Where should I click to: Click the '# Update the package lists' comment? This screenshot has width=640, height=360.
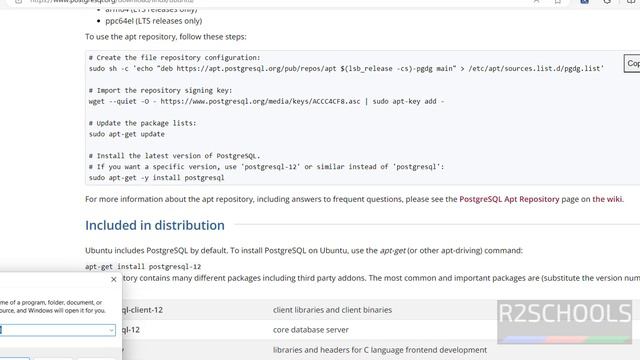[x=142, y=123]
